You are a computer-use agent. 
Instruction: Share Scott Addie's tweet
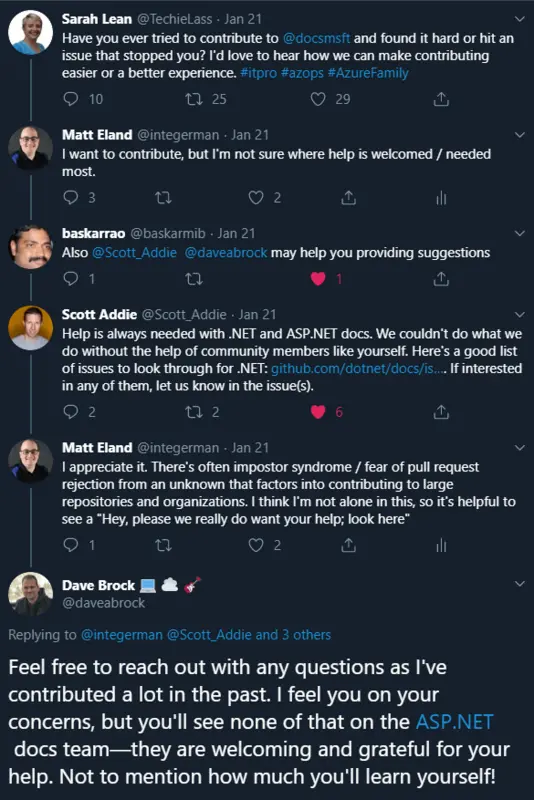click(x=441, y=412)
